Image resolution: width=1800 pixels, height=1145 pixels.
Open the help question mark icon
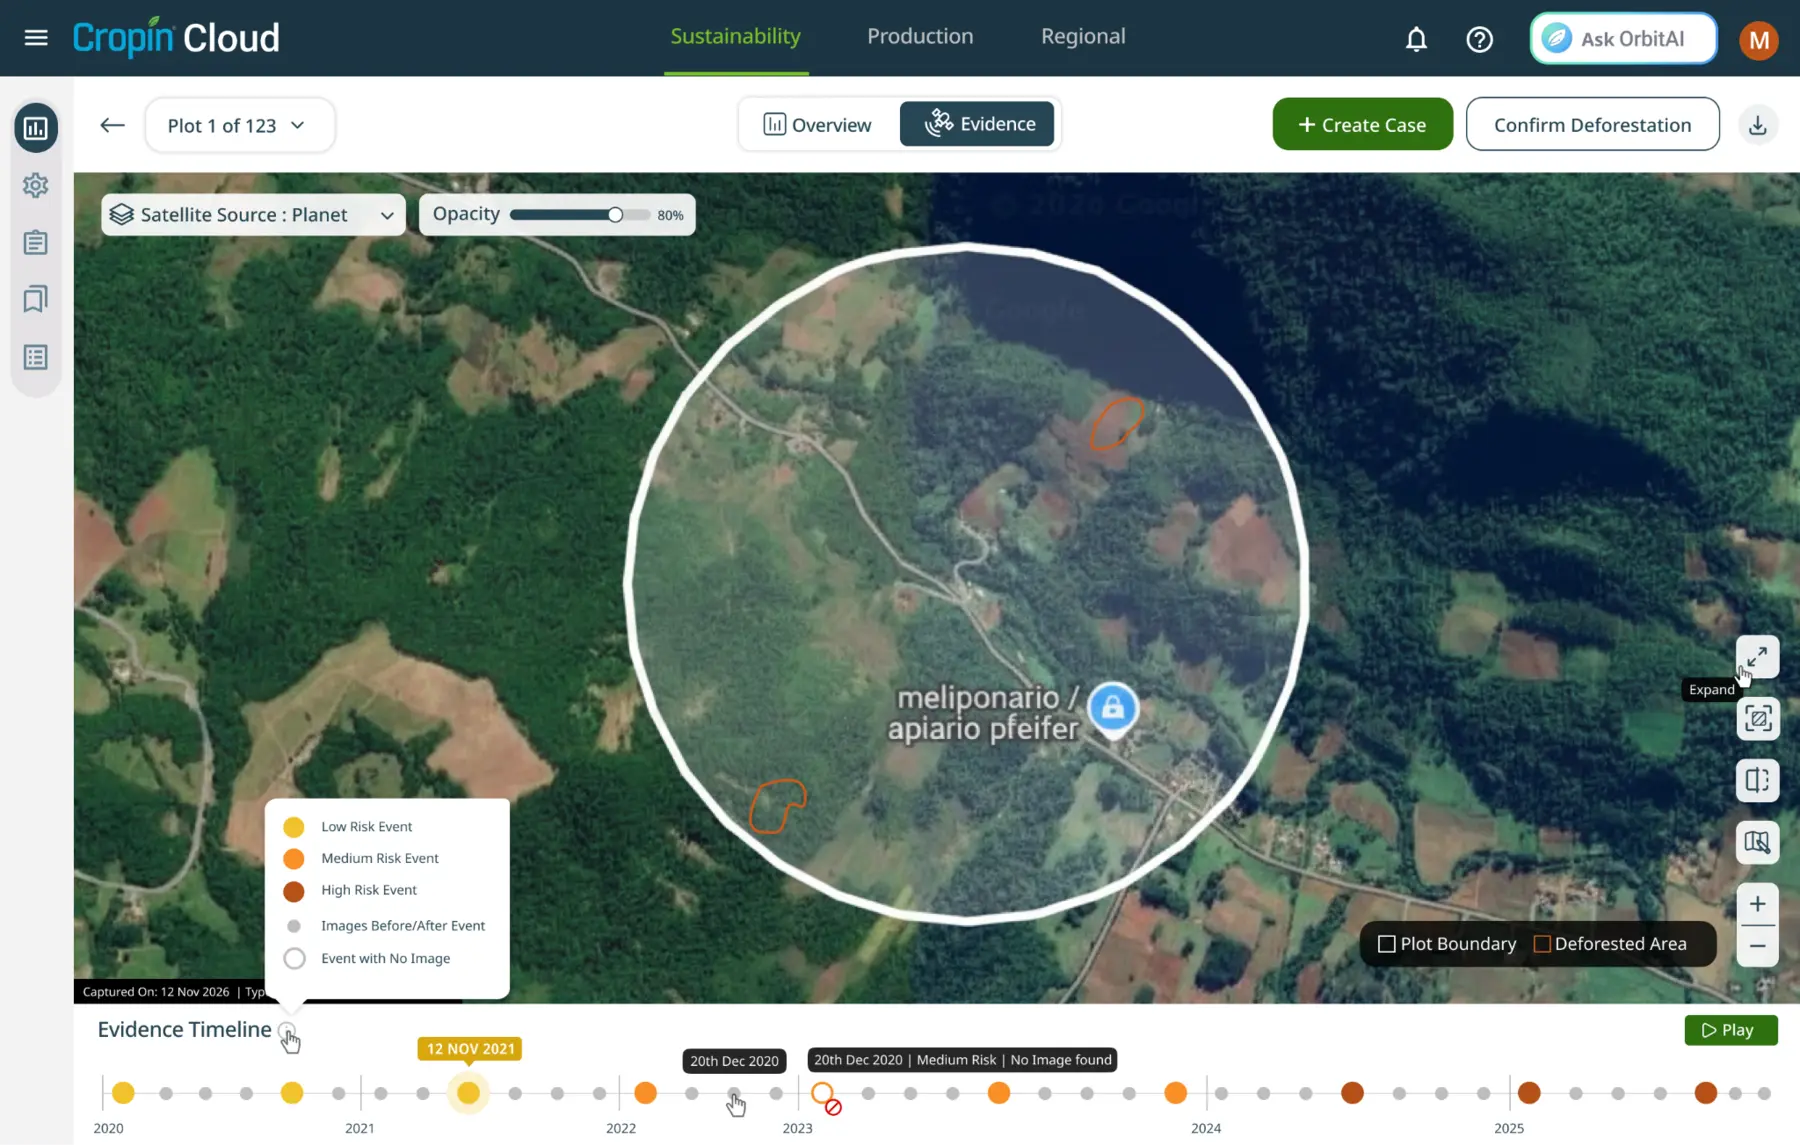tap(1479, 39)
